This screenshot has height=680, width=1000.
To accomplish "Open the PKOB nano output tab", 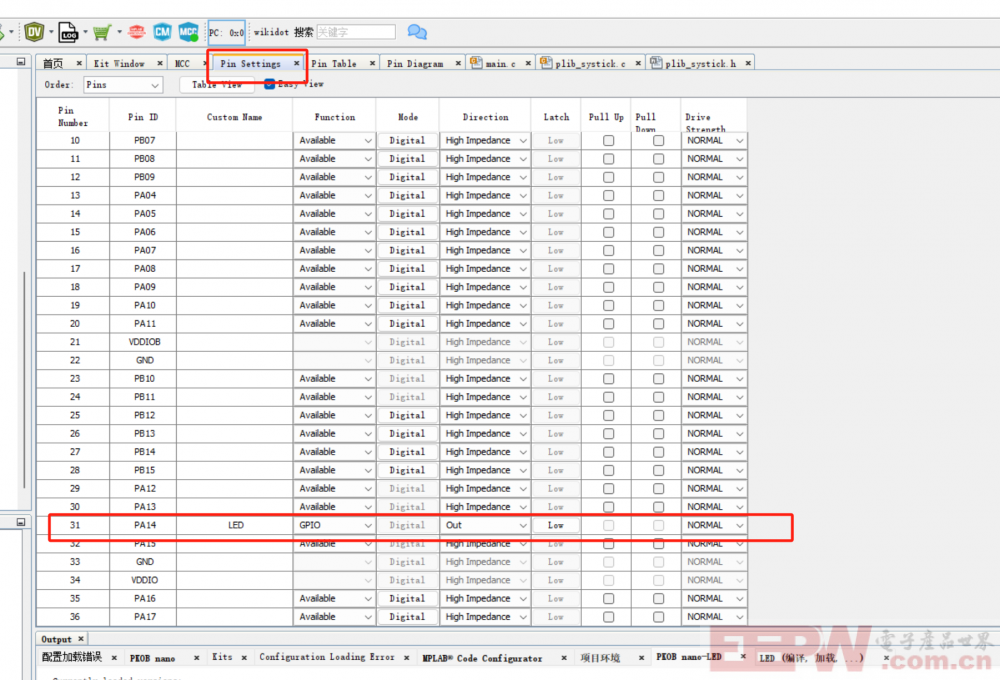I will [152, 658].
